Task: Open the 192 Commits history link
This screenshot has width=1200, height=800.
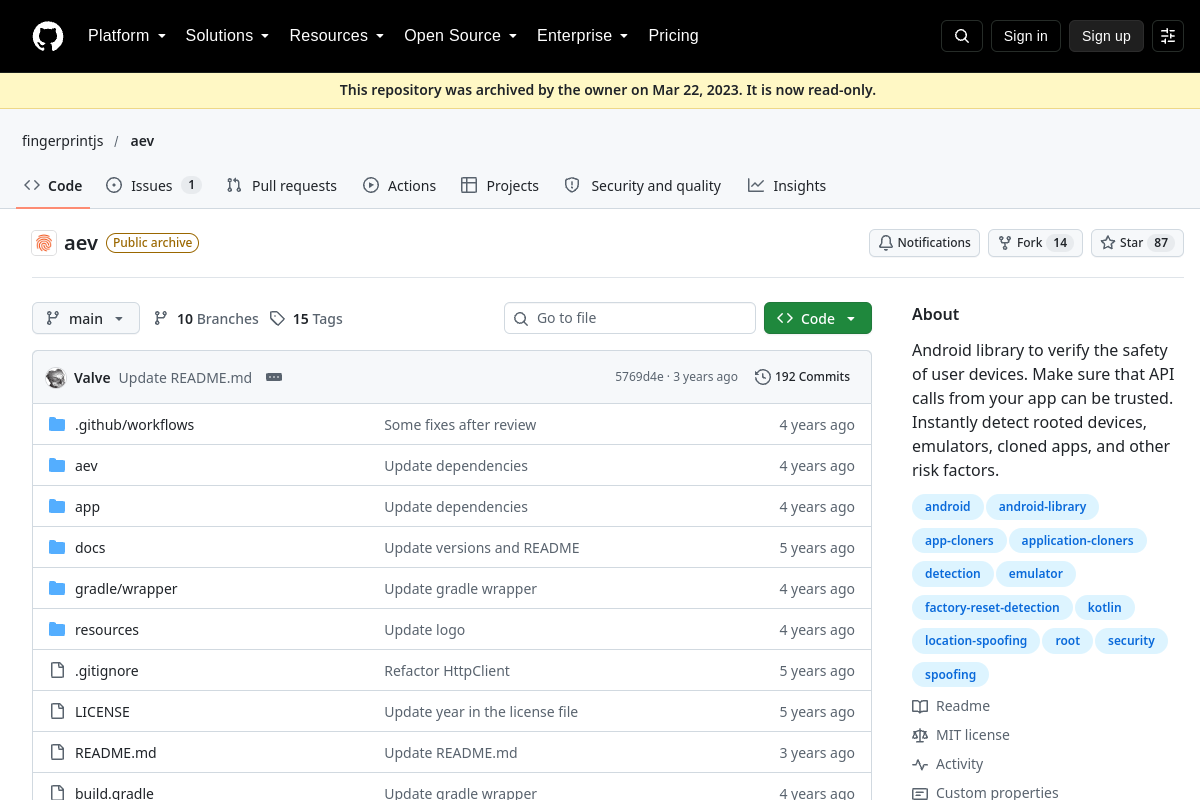Action: (x=803, y=377)
